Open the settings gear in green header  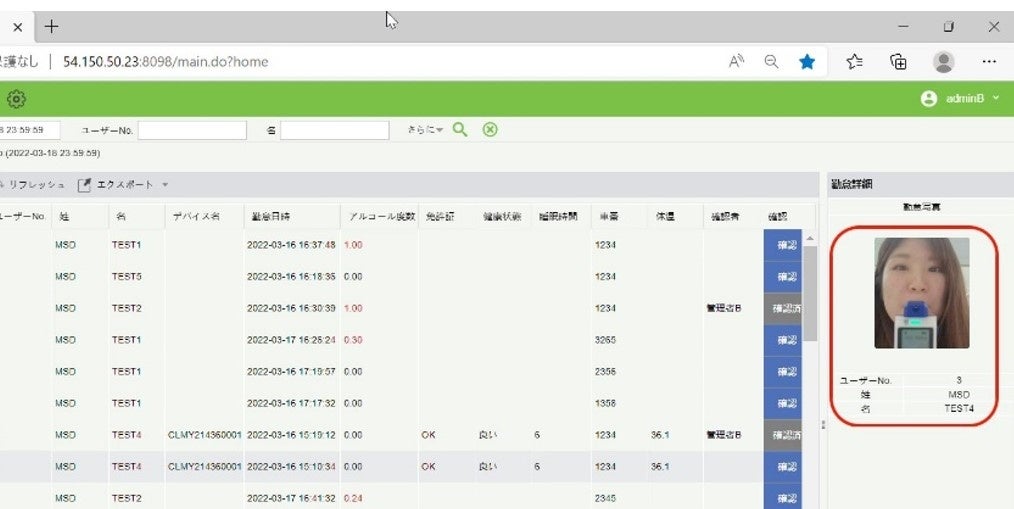(16, 99)
